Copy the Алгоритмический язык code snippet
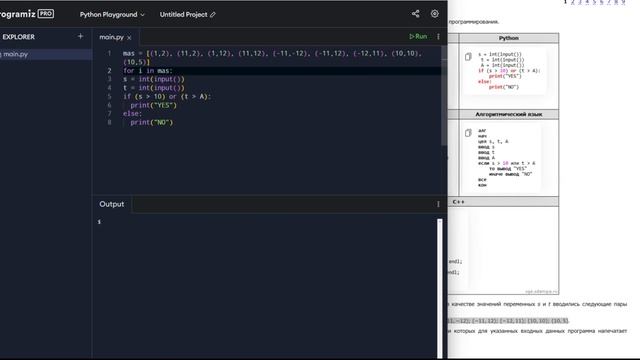The height and width of the screenshot is (360, 640). pyautogui.click(x=468, y=133)
